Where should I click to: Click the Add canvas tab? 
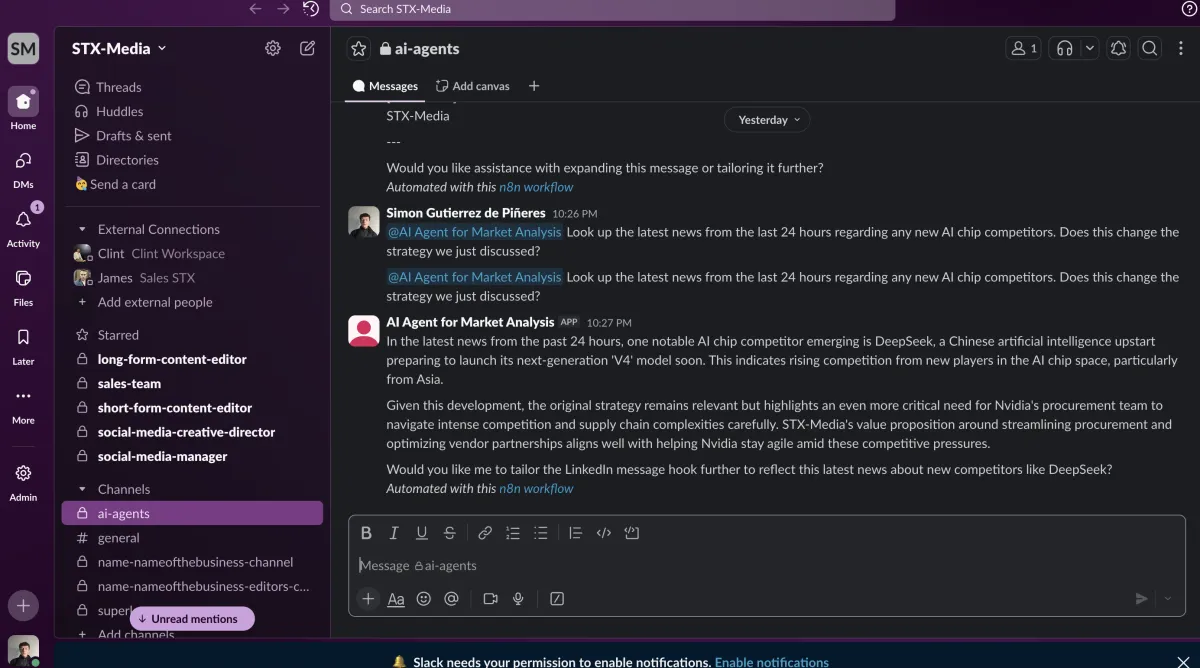(473, 86)
